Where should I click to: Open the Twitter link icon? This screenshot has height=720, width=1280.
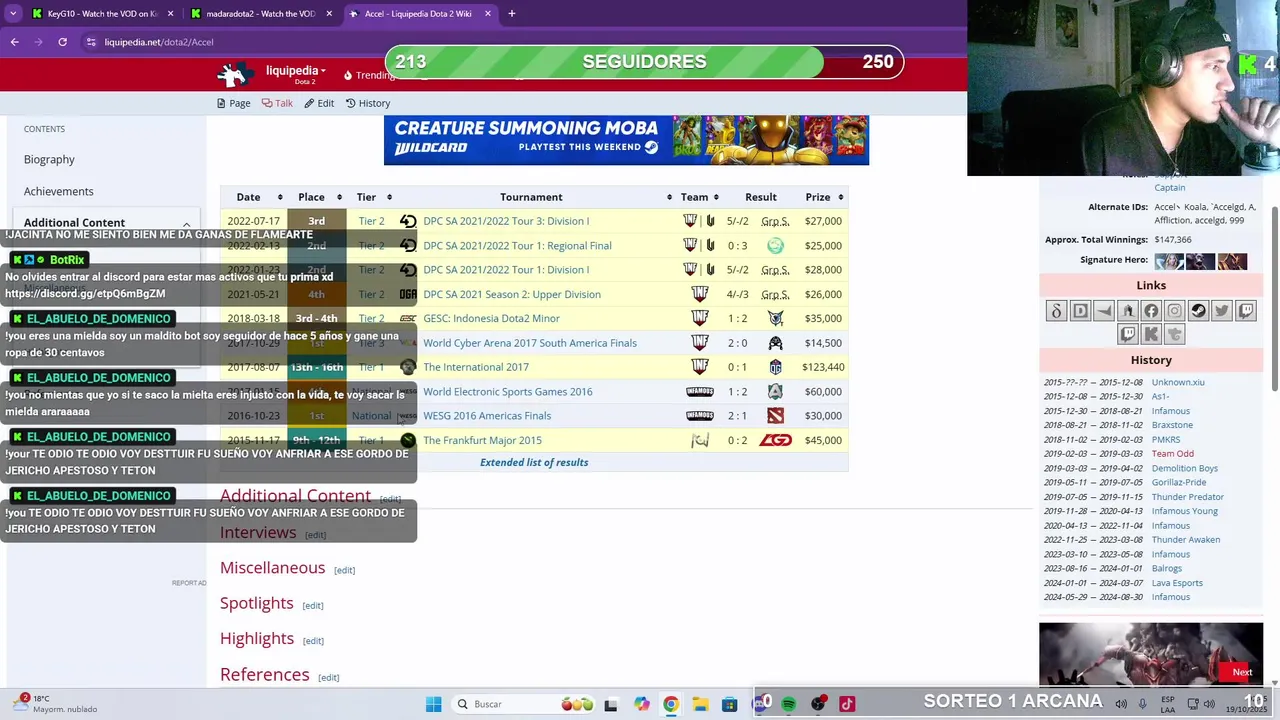[1222, 311]
